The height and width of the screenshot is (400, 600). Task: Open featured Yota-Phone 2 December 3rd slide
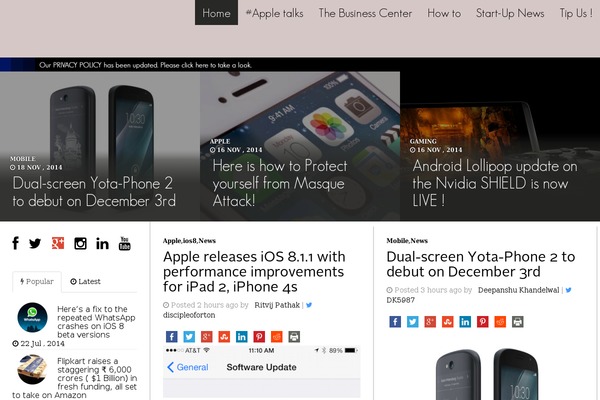(x=94, y=192)
